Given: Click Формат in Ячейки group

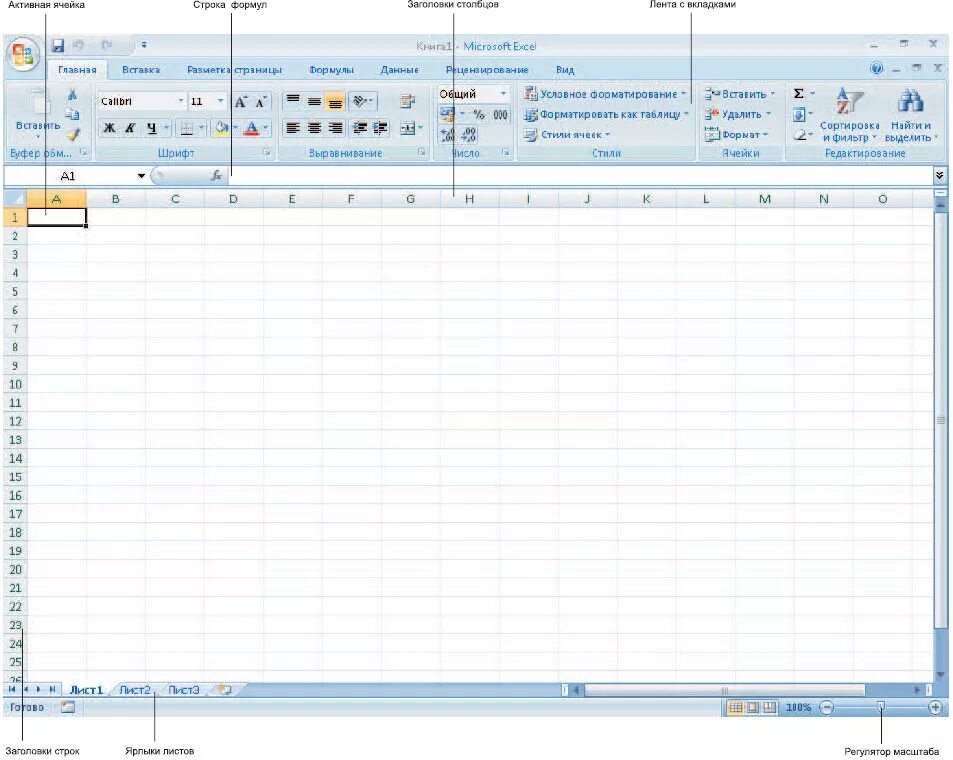Looking at the screenshot, I should 736,134.
